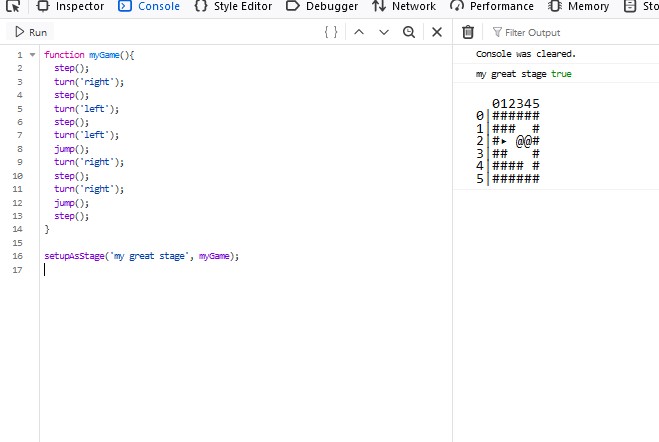Click the 'my great stage true' log entry
The image size is (659, 442).
point(523,74)
